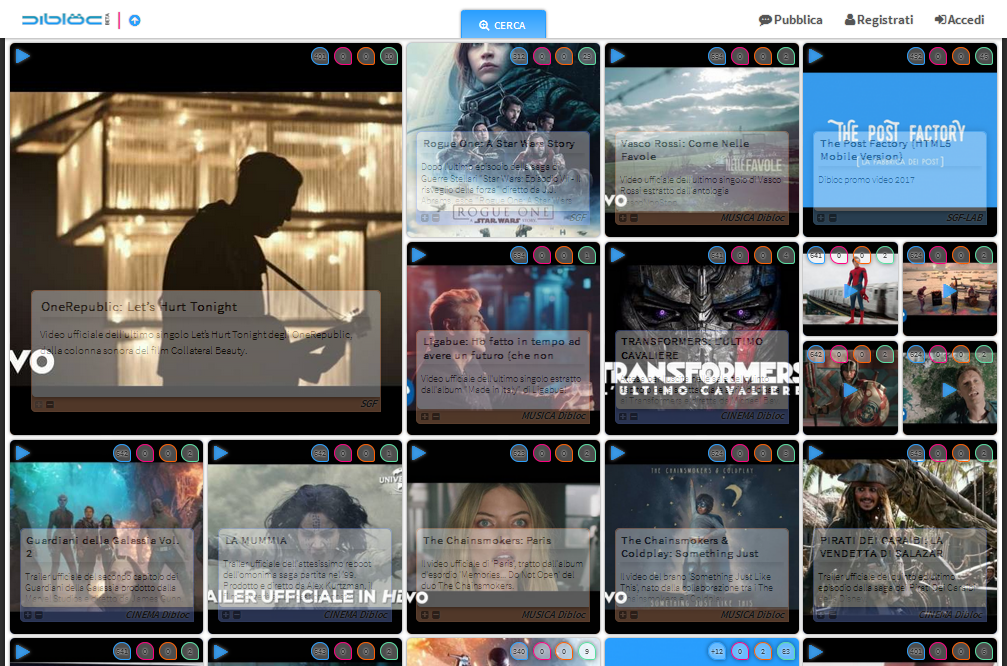Open the Captain America shield thumbnail

850,389
